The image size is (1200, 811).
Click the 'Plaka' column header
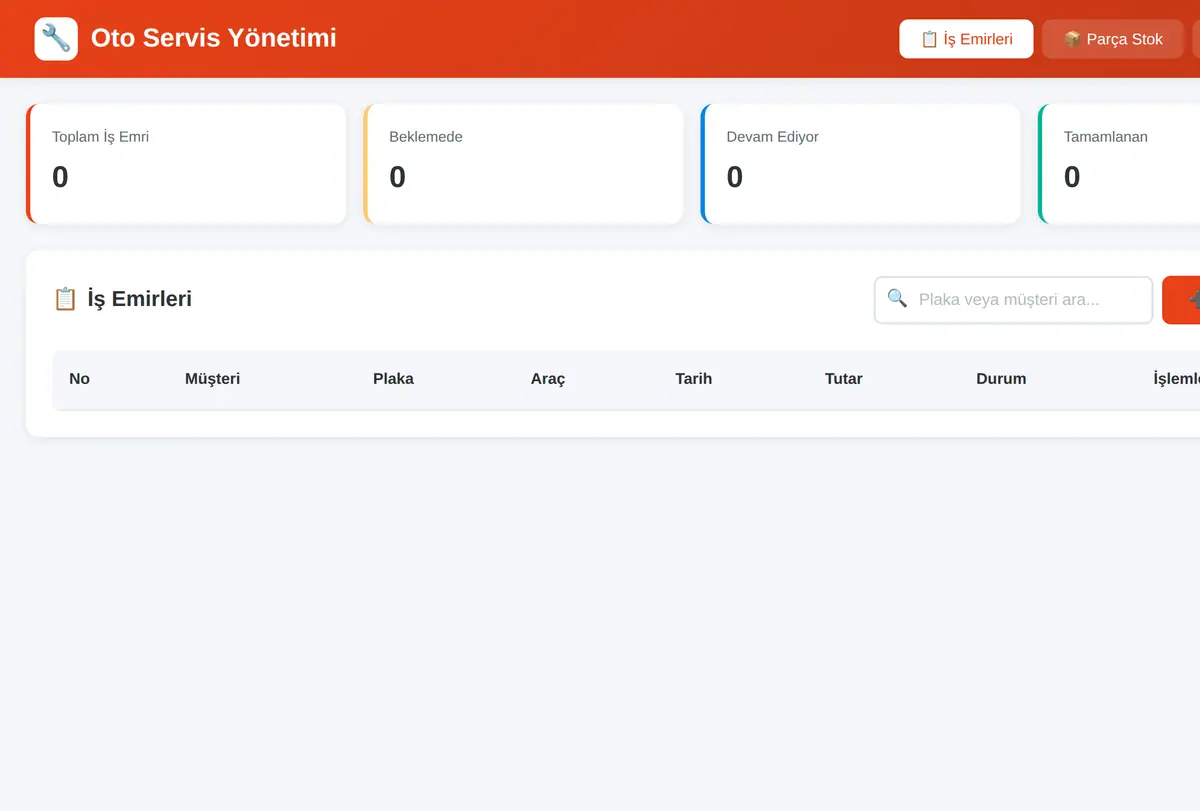[x=393, y=379]
